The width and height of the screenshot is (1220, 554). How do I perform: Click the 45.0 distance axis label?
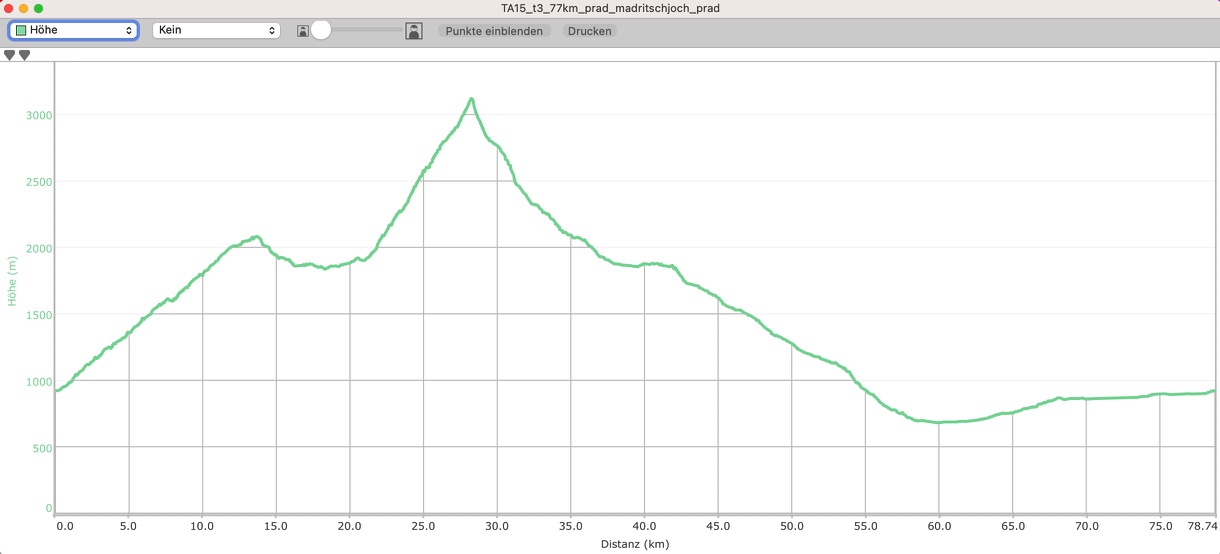pos(718,525)
